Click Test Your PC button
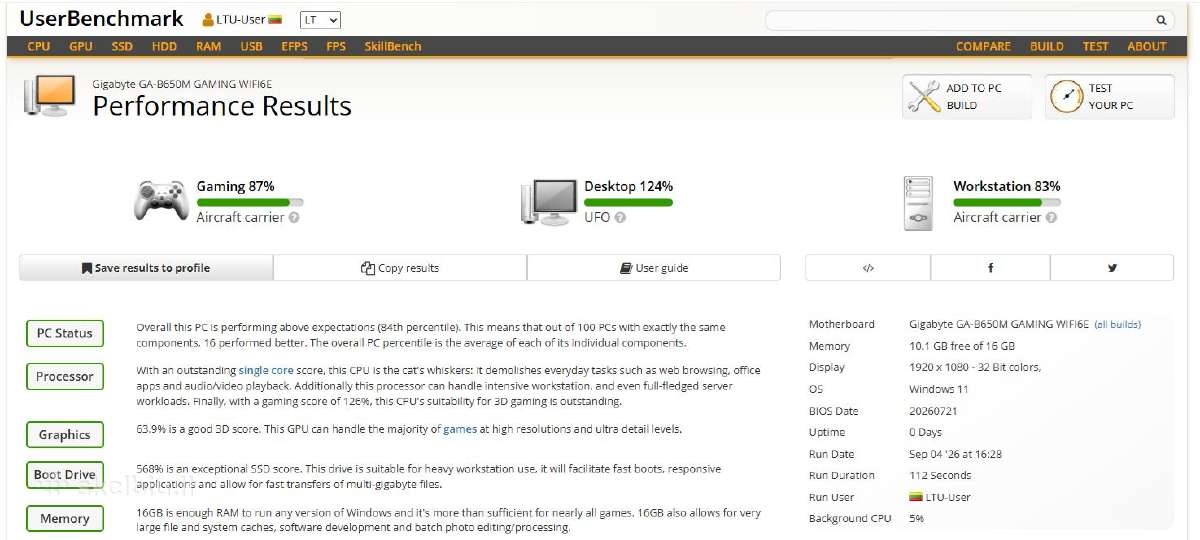The width and height of the screenshot is (1200, 540). tap(1110, 96)
